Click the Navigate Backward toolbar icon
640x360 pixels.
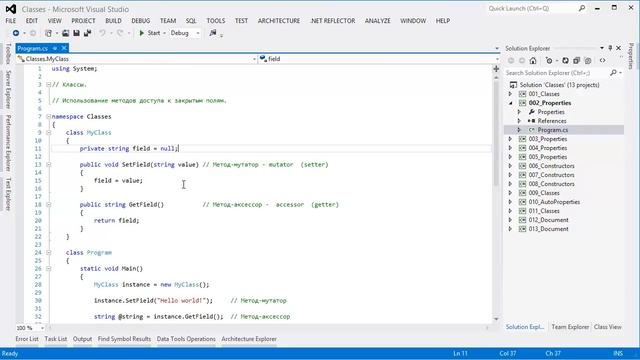click(x=16, y=33)
